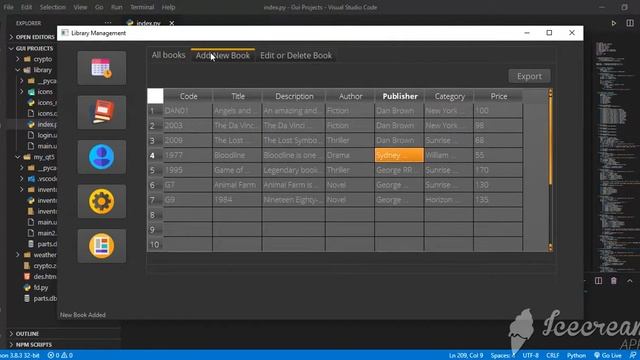Select row header number 4

coord(155,155)
